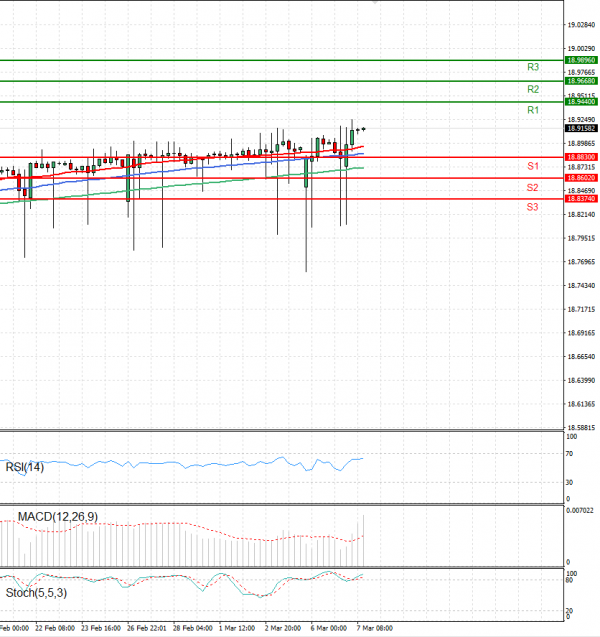Click the 26 Feb 22:01 time label
600x637 pixels.
tap(146, 629)
